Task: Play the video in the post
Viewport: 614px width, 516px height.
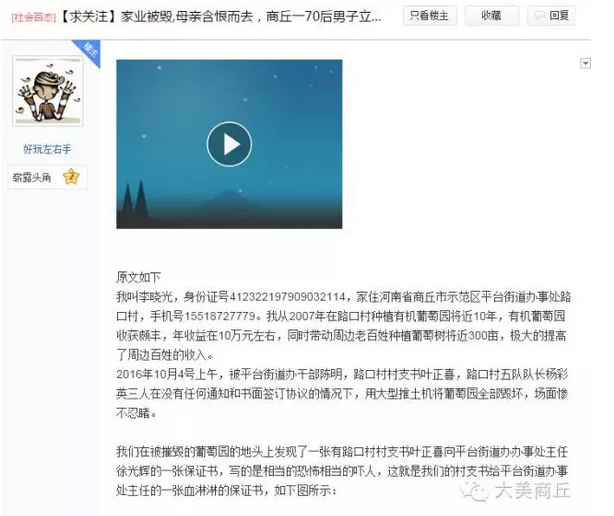Action: pos(229,144)
